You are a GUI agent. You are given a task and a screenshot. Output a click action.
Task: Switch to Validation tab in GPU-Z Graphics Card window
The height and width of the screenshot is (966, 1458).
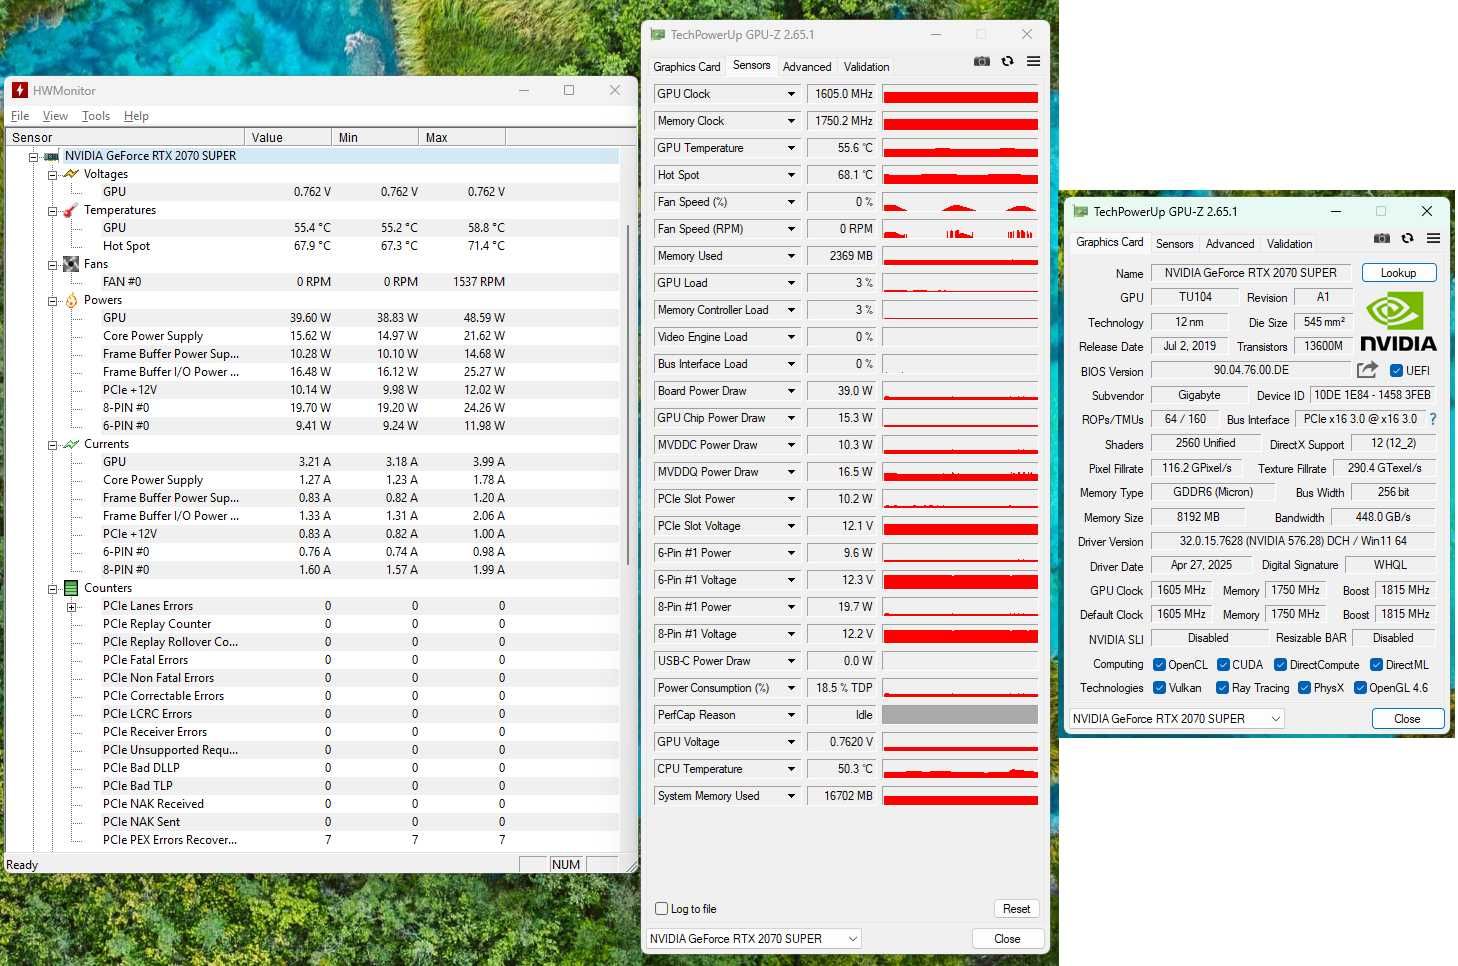(x=1289, y=244)
